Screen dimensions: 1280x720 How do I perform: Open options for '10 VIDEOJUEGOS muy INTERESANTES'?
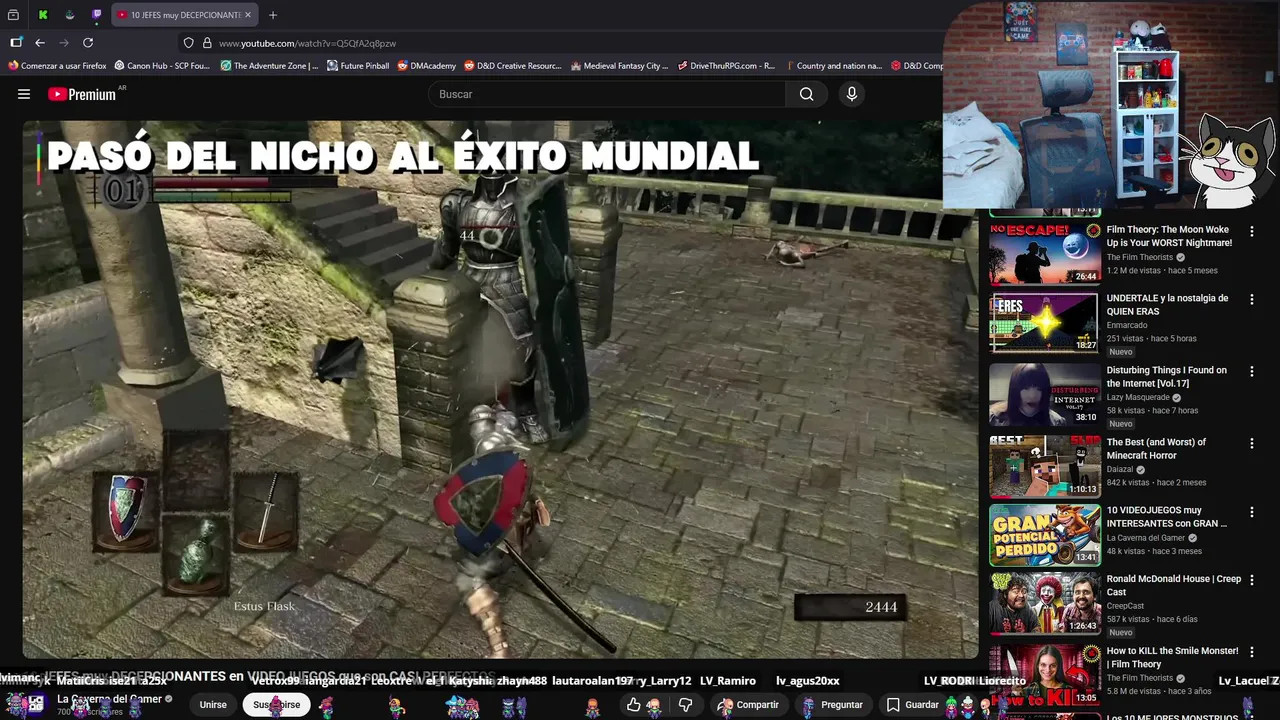pos(1251,511)
